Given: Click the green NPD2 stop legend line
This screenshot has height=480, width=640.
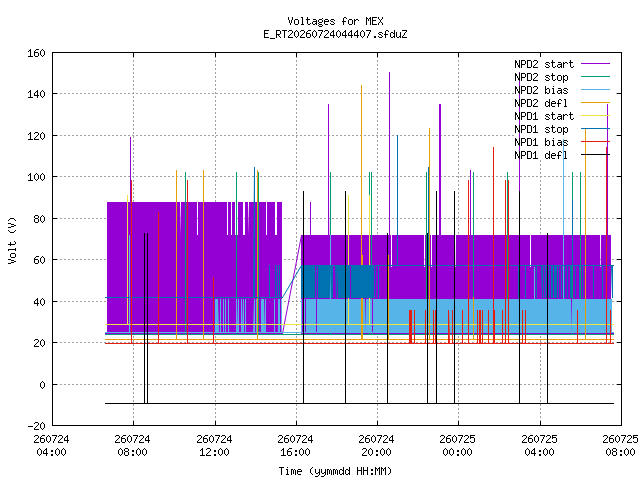Looking at the screenshot, I should coord(595,77).
